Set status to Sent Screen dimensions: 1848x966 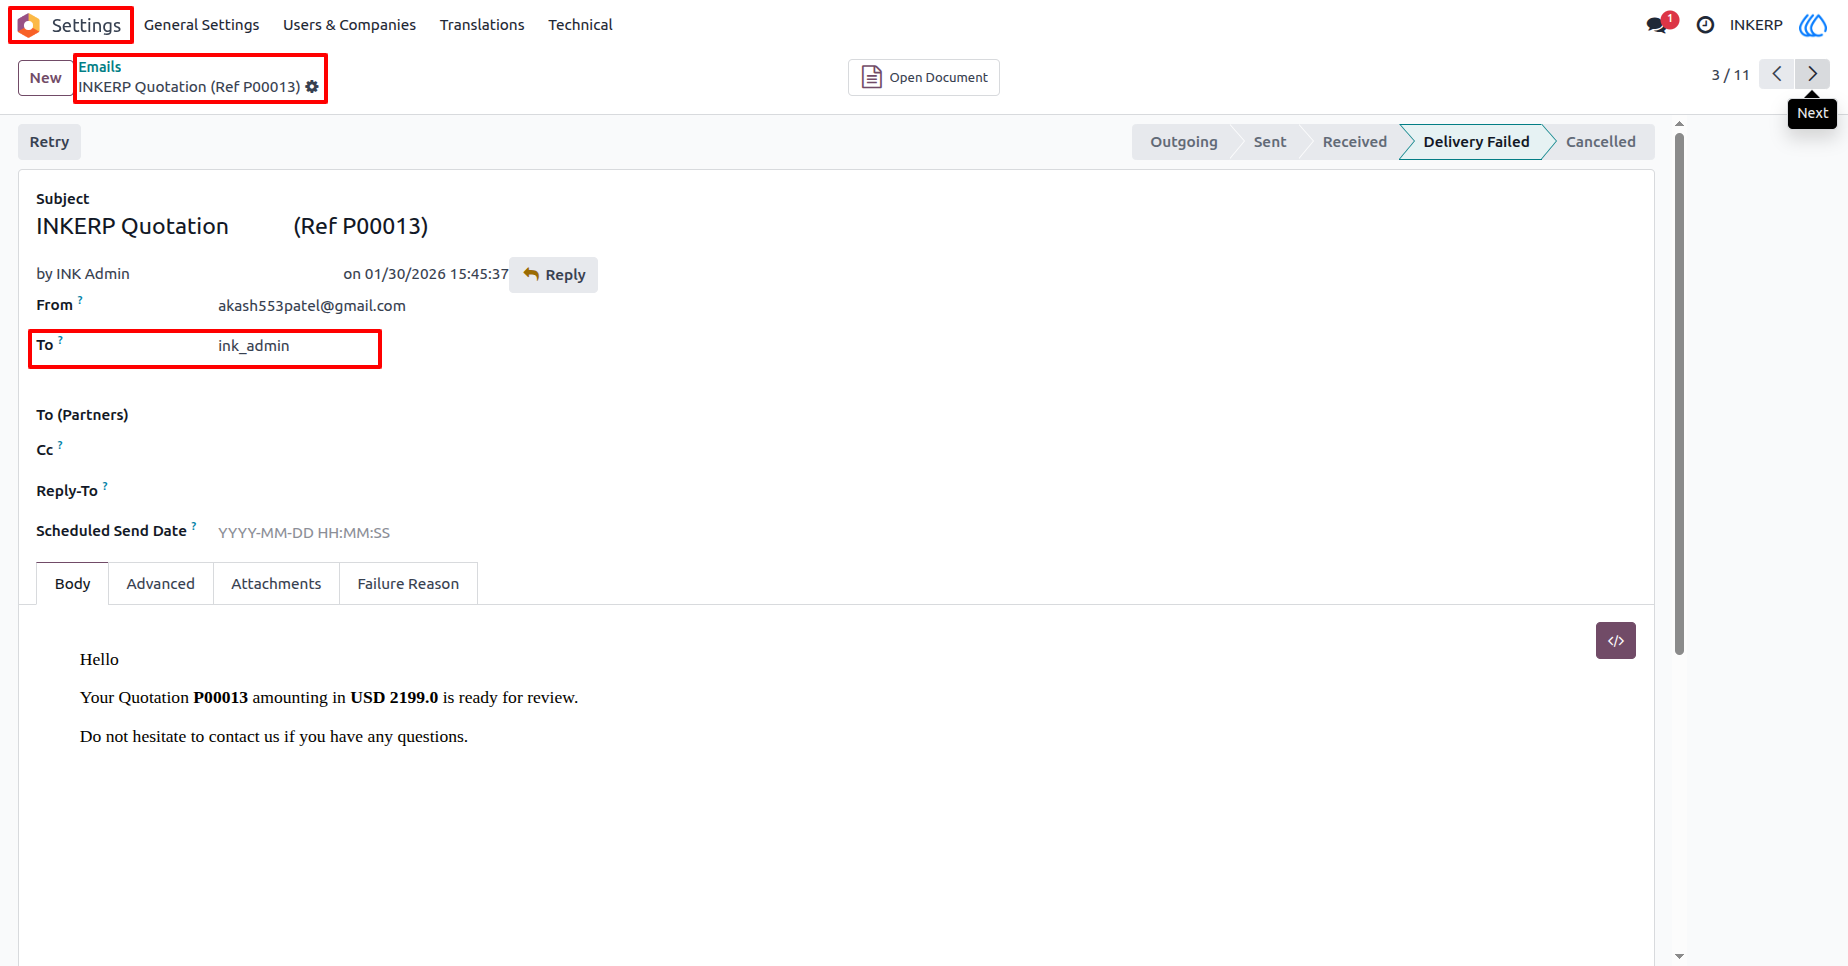click(1270, 142)
